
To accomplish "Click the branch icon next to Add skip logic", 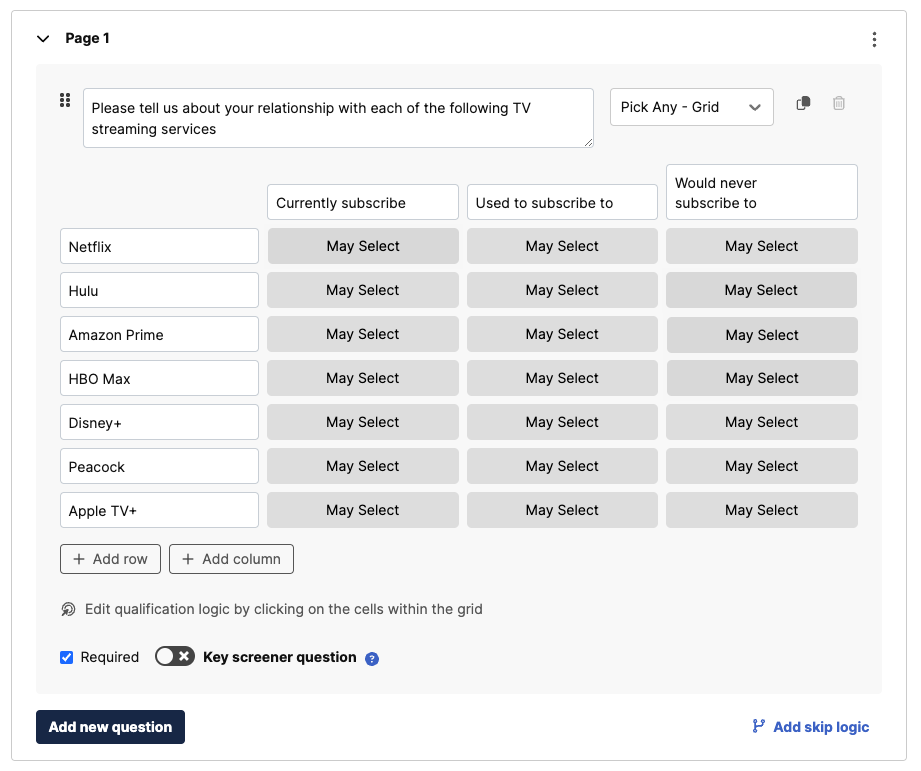I will [757, 727].
